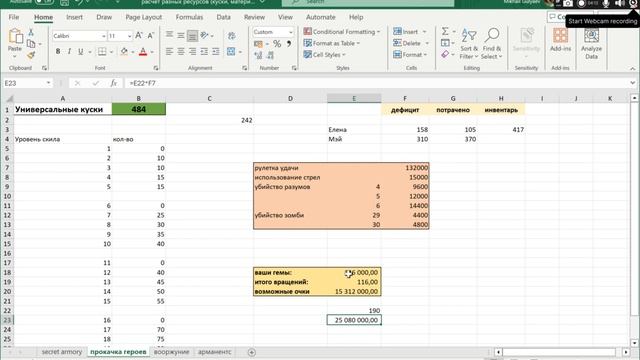Click the Fill down icon

coord(445,43)
